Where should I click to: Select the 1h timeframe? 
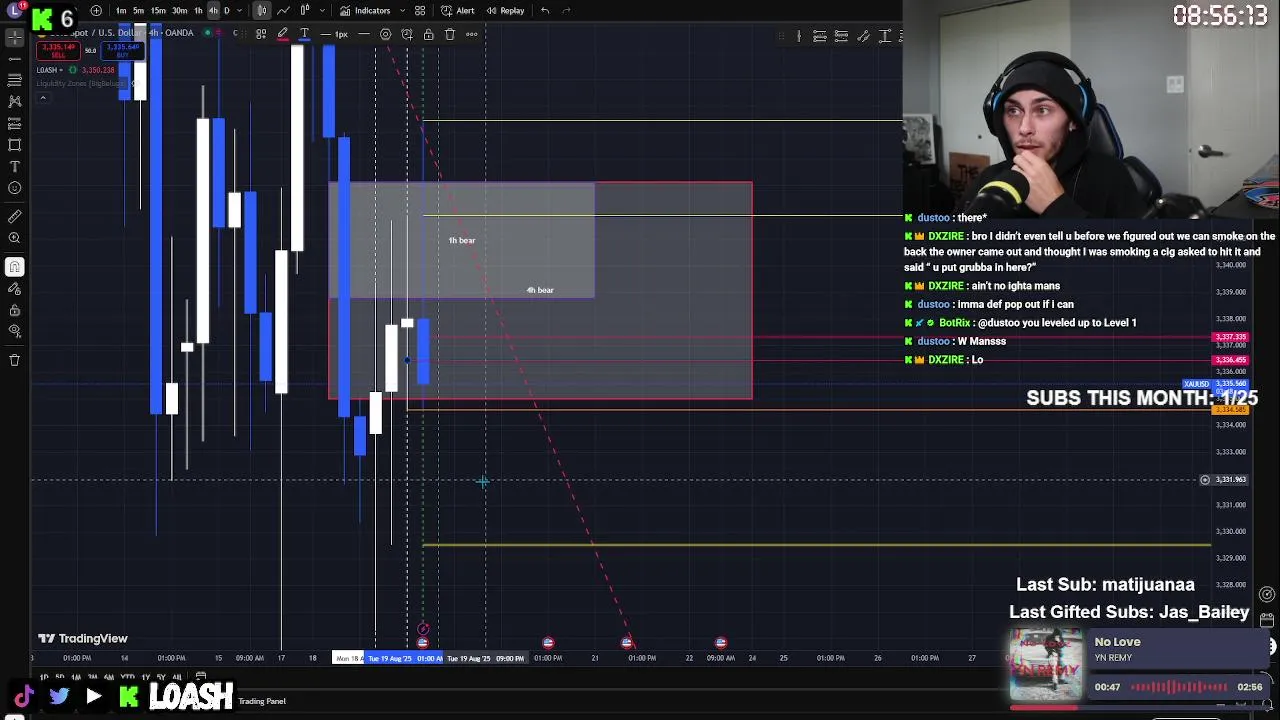coord(198,10)
